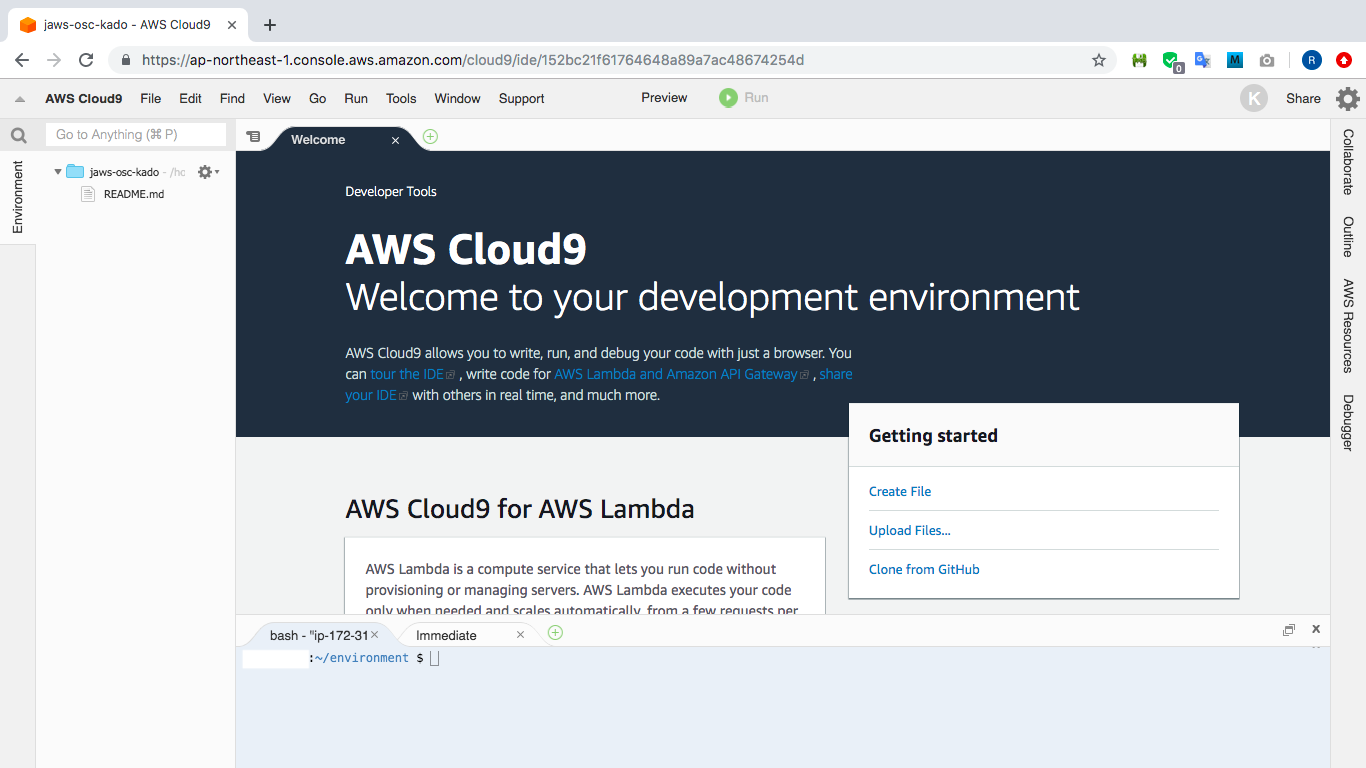Collapse the jaws-osc-kado folder
This screenshot has height=768, width=1366.
click(x=58, y=172)
